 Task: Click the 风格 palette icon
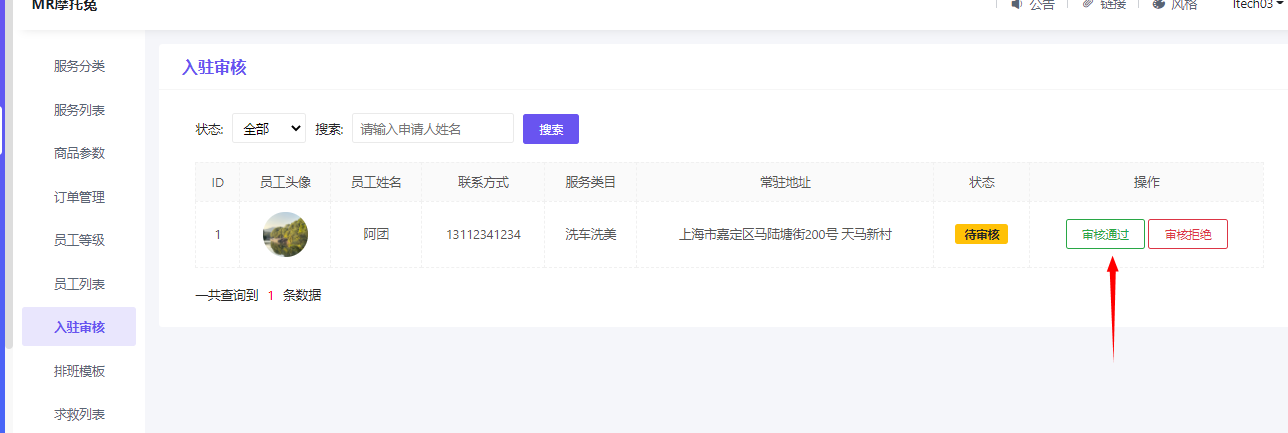[1159, 4]
